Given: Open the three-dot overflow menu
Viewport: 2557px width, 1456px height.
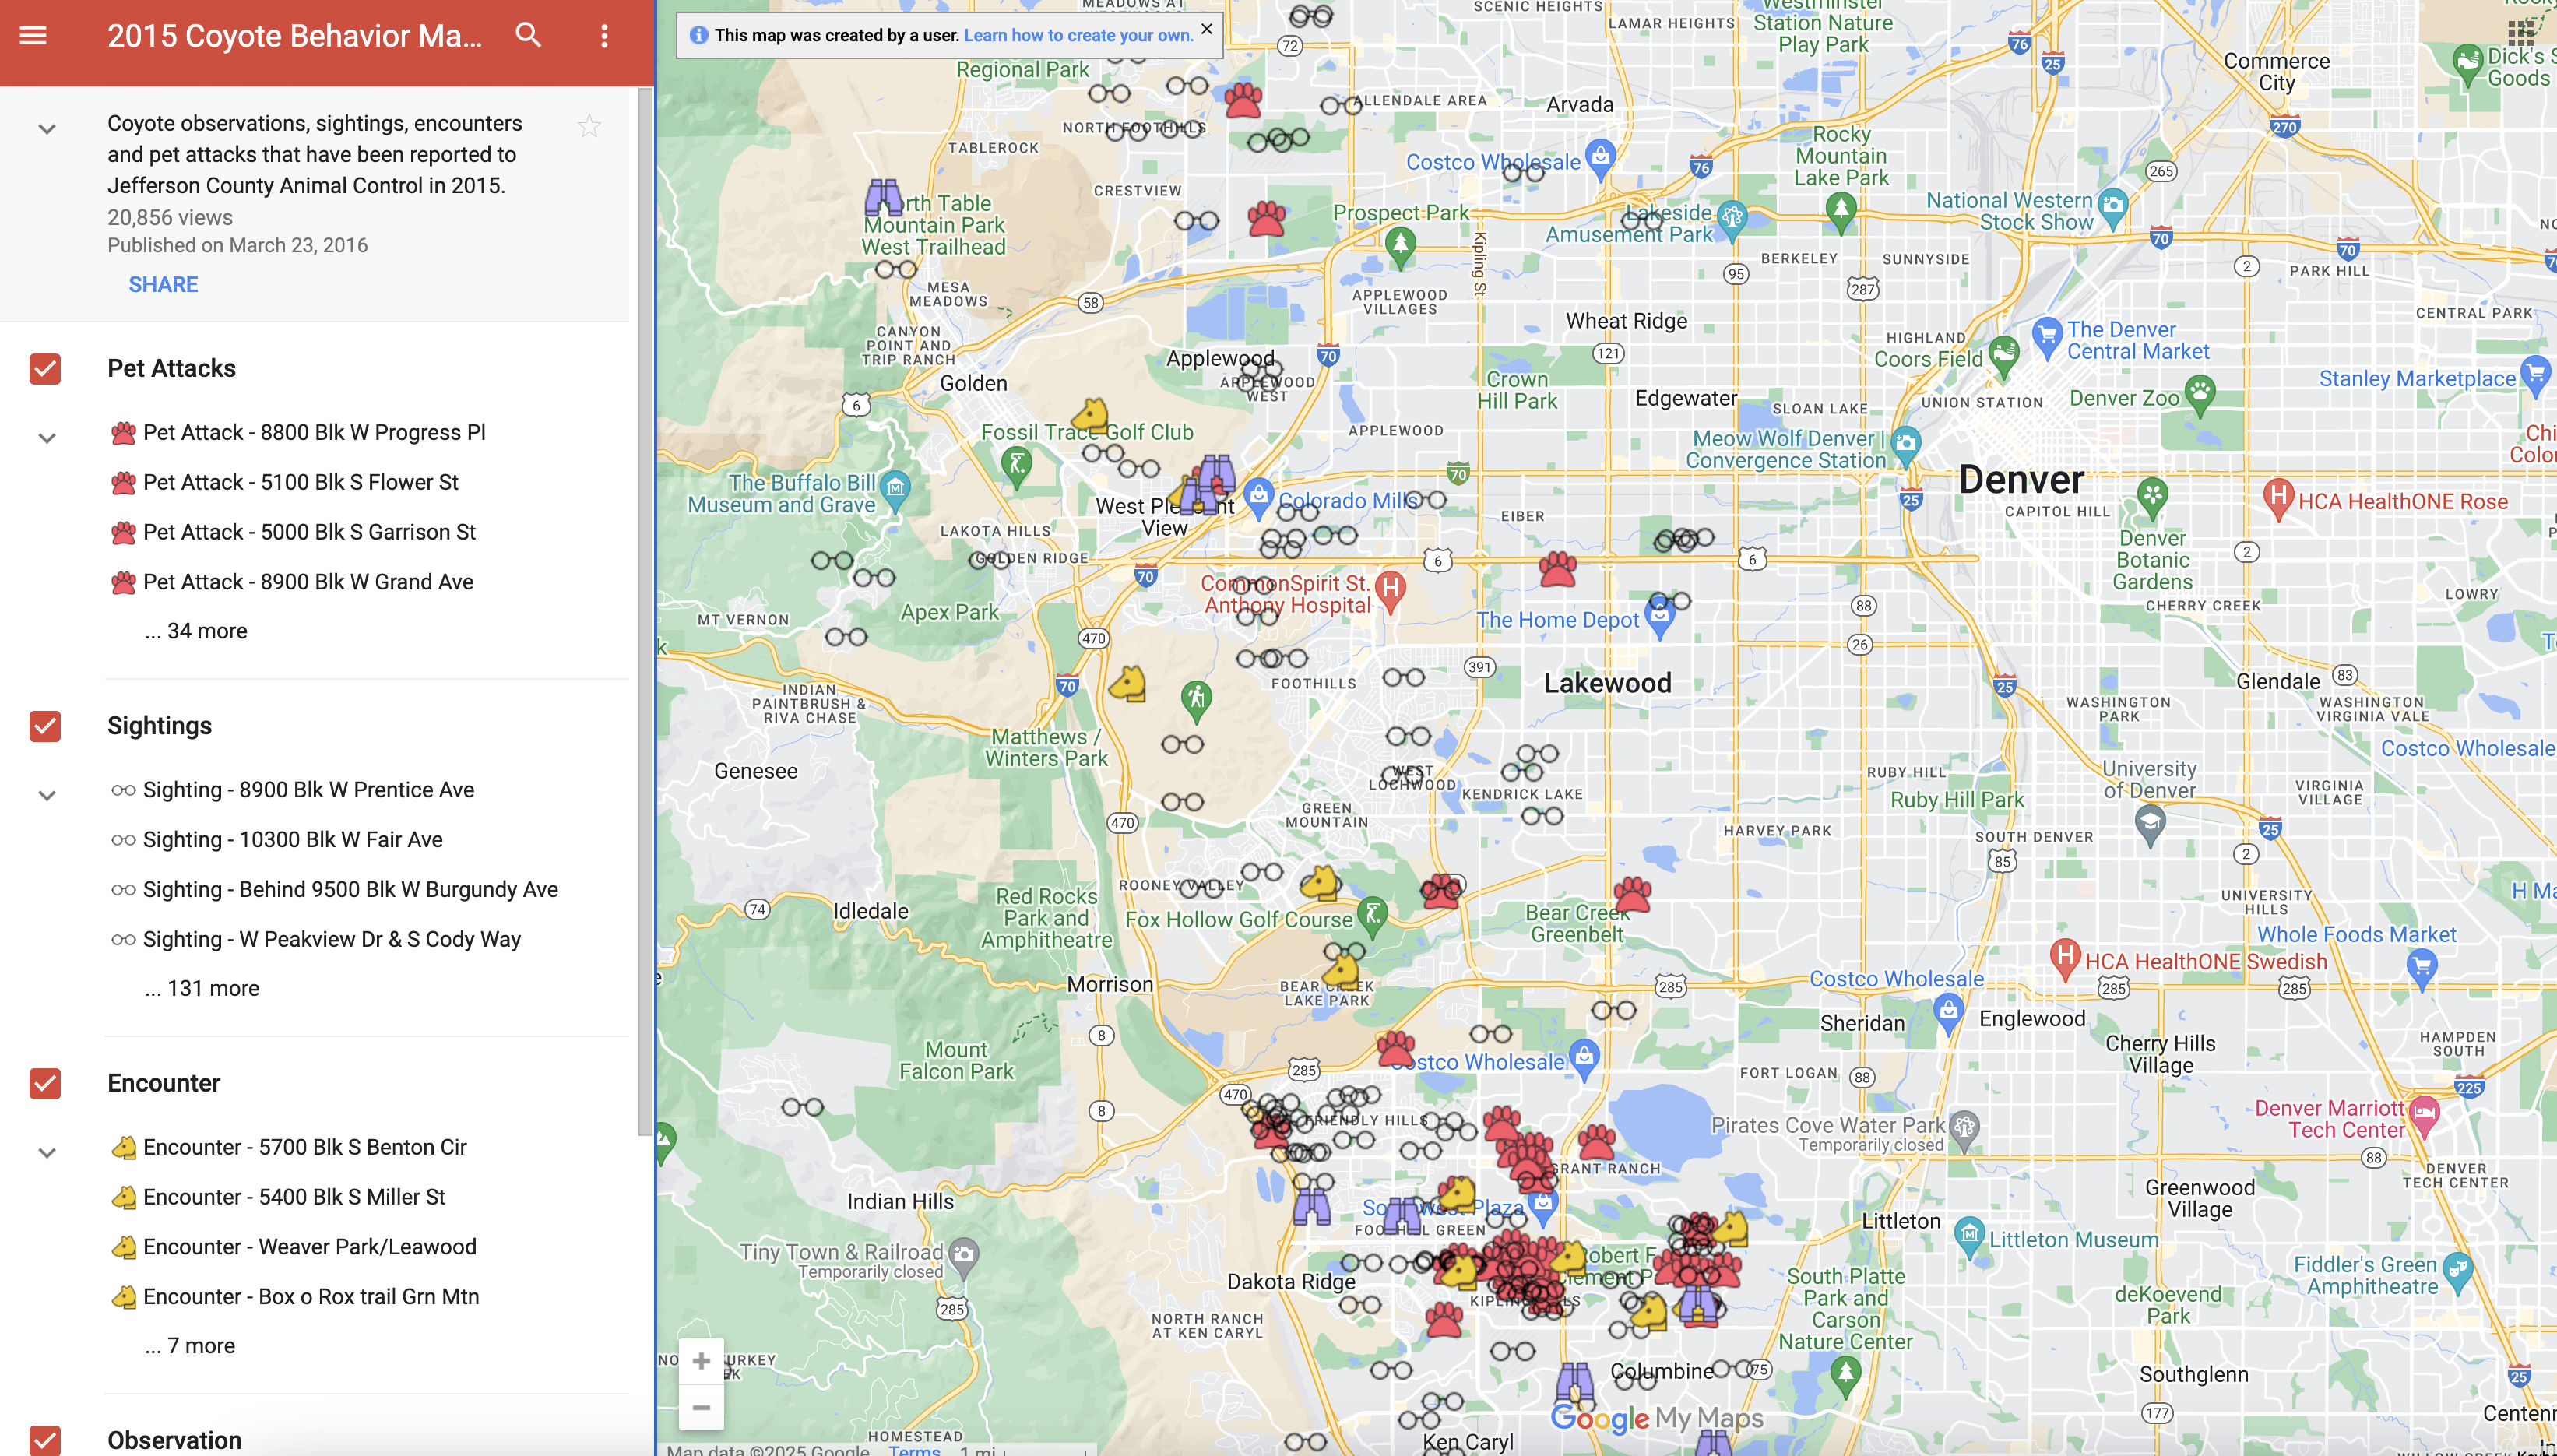Looking at the screenshot, I should pos(604,36).
